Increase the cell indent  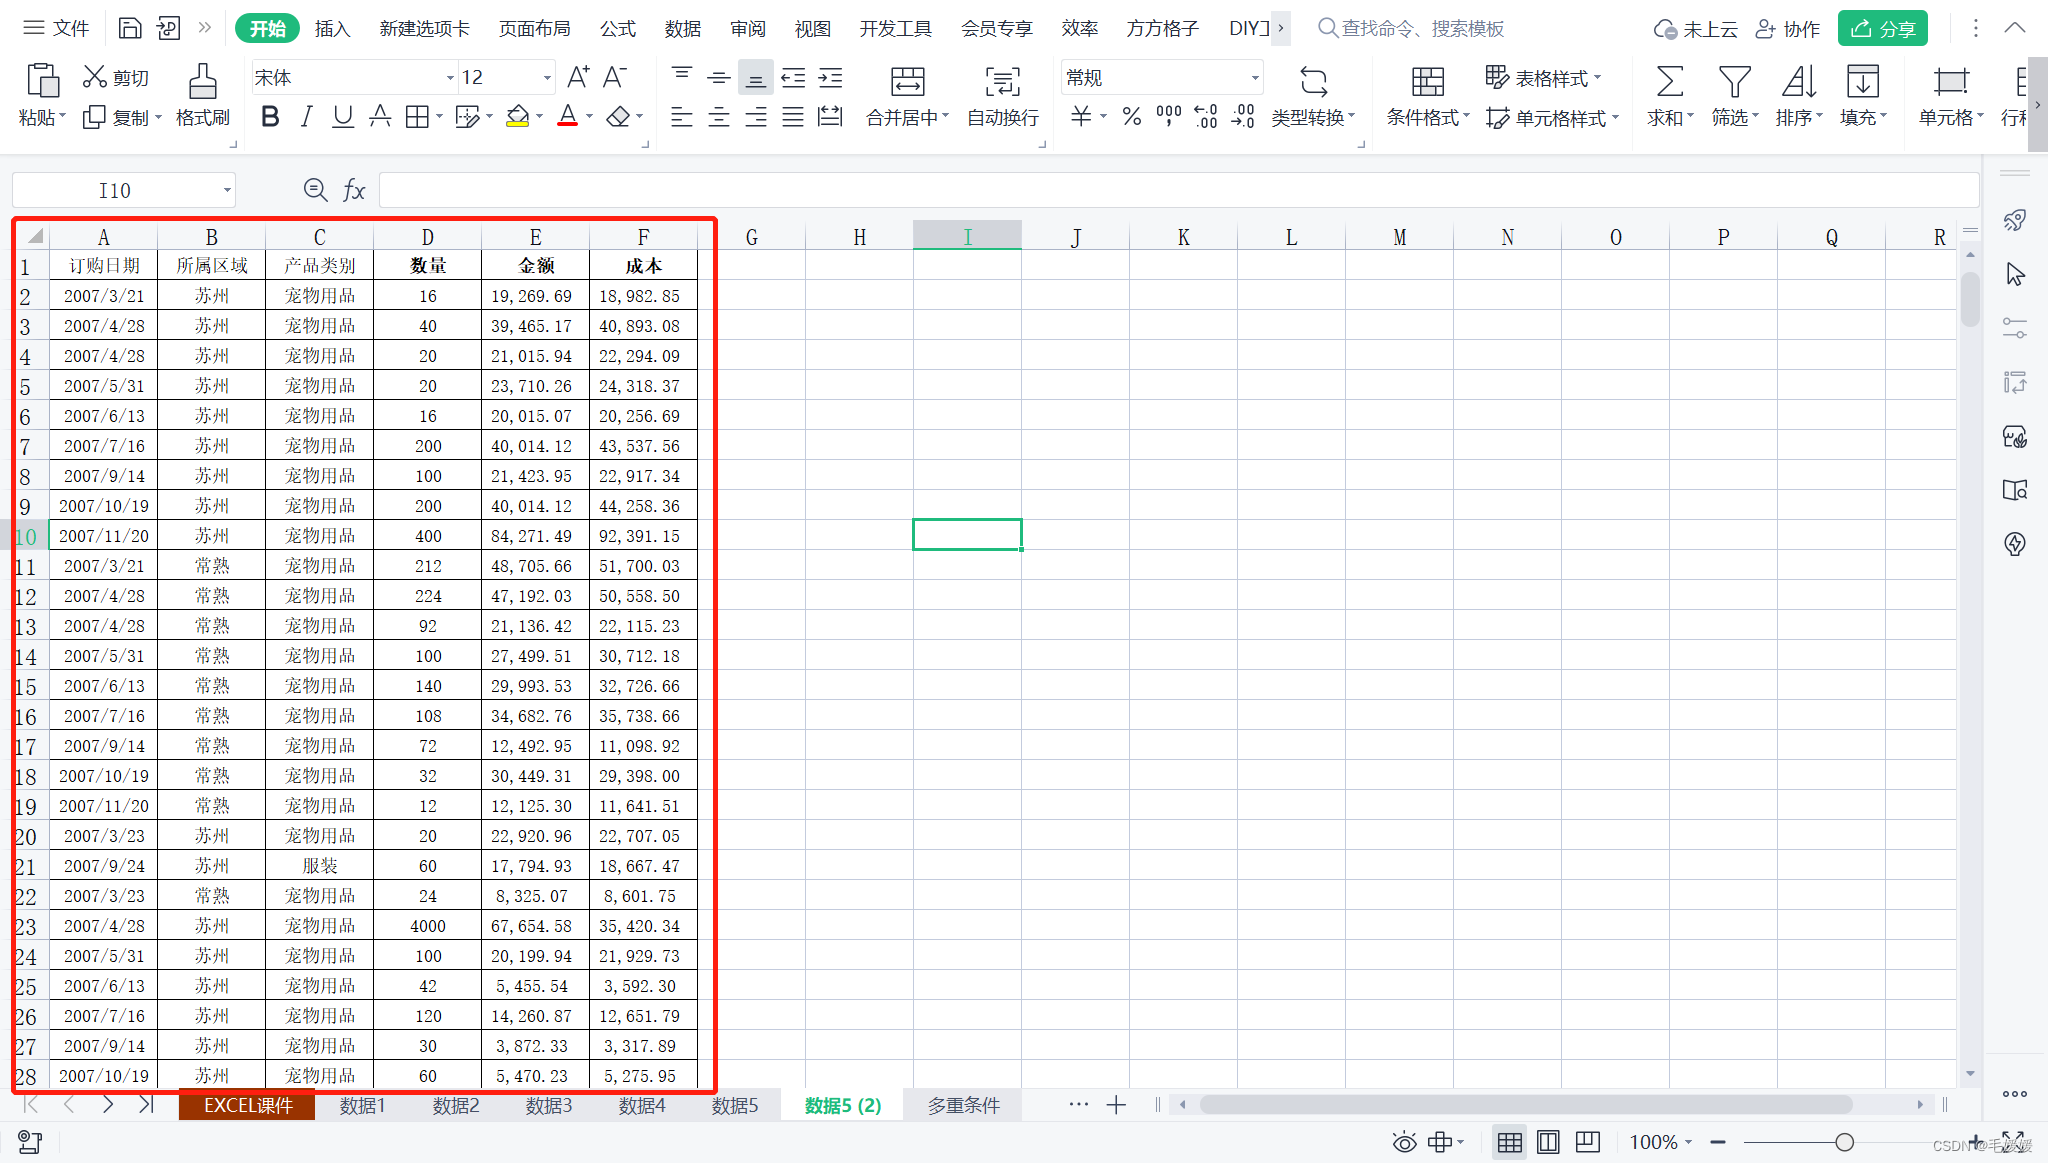(830, 77)
